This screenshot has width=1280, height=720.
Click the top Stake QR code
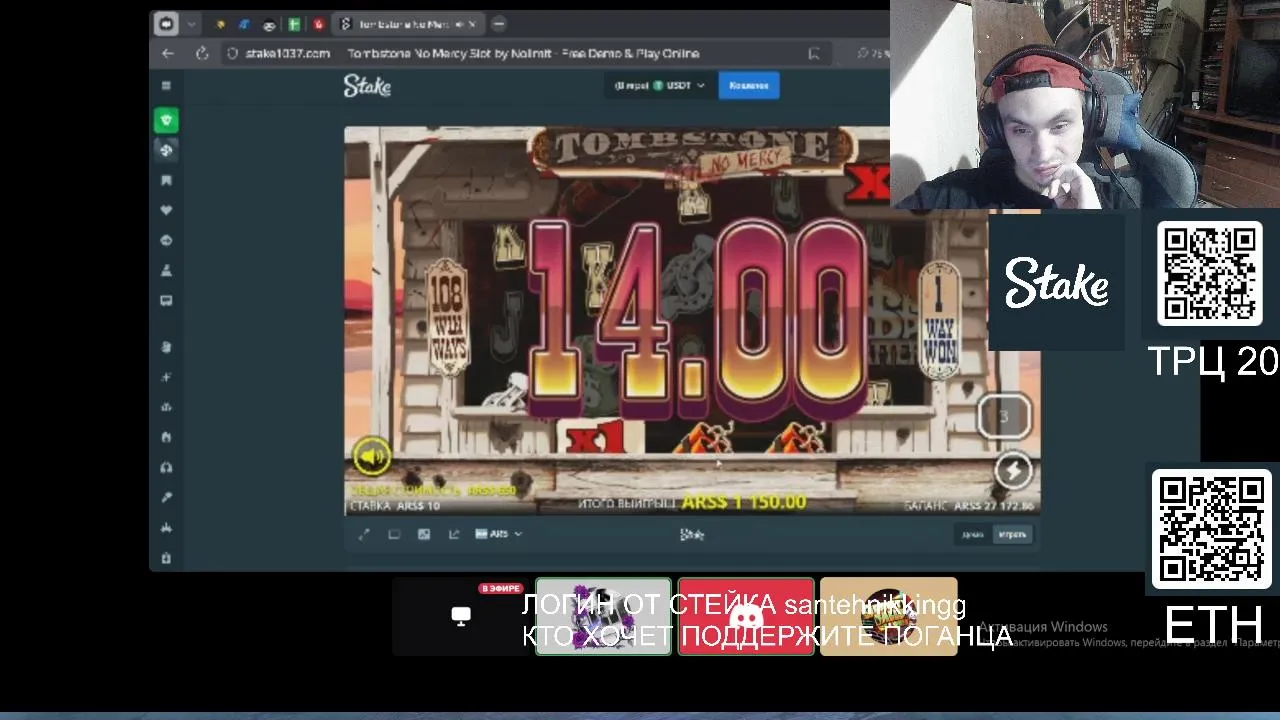1209,274
